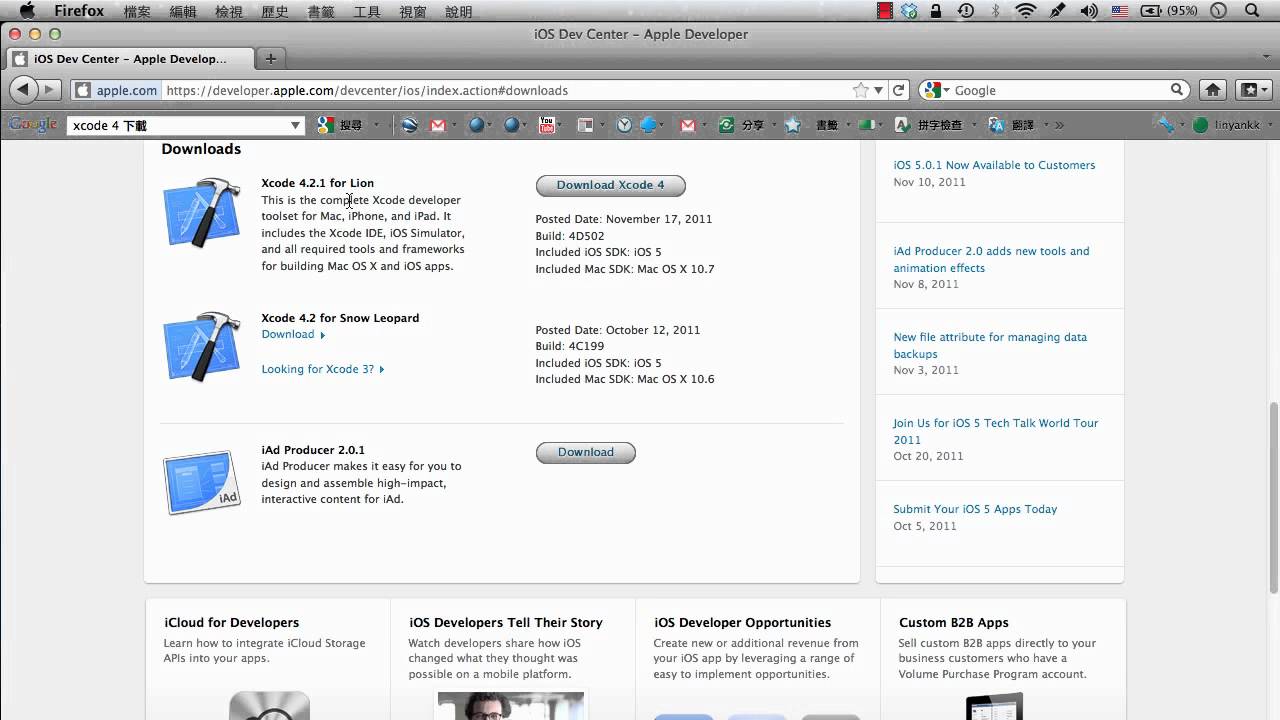Click the Xcode 4.2.1 for Lion title
The image size is (1280, 720).
pos(318,183)
